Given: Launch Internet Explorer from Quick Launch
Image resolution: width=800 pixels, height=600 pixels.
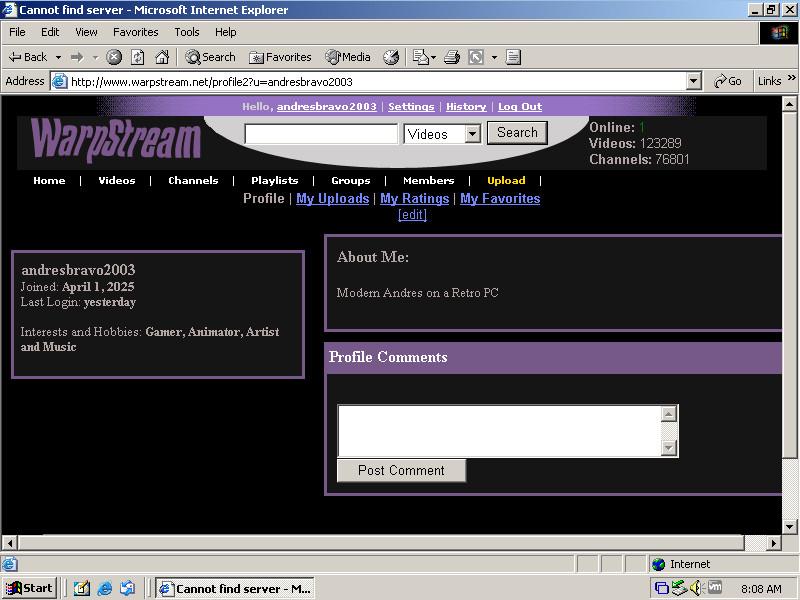Looking at the screenshot, I should pos(105,589).
